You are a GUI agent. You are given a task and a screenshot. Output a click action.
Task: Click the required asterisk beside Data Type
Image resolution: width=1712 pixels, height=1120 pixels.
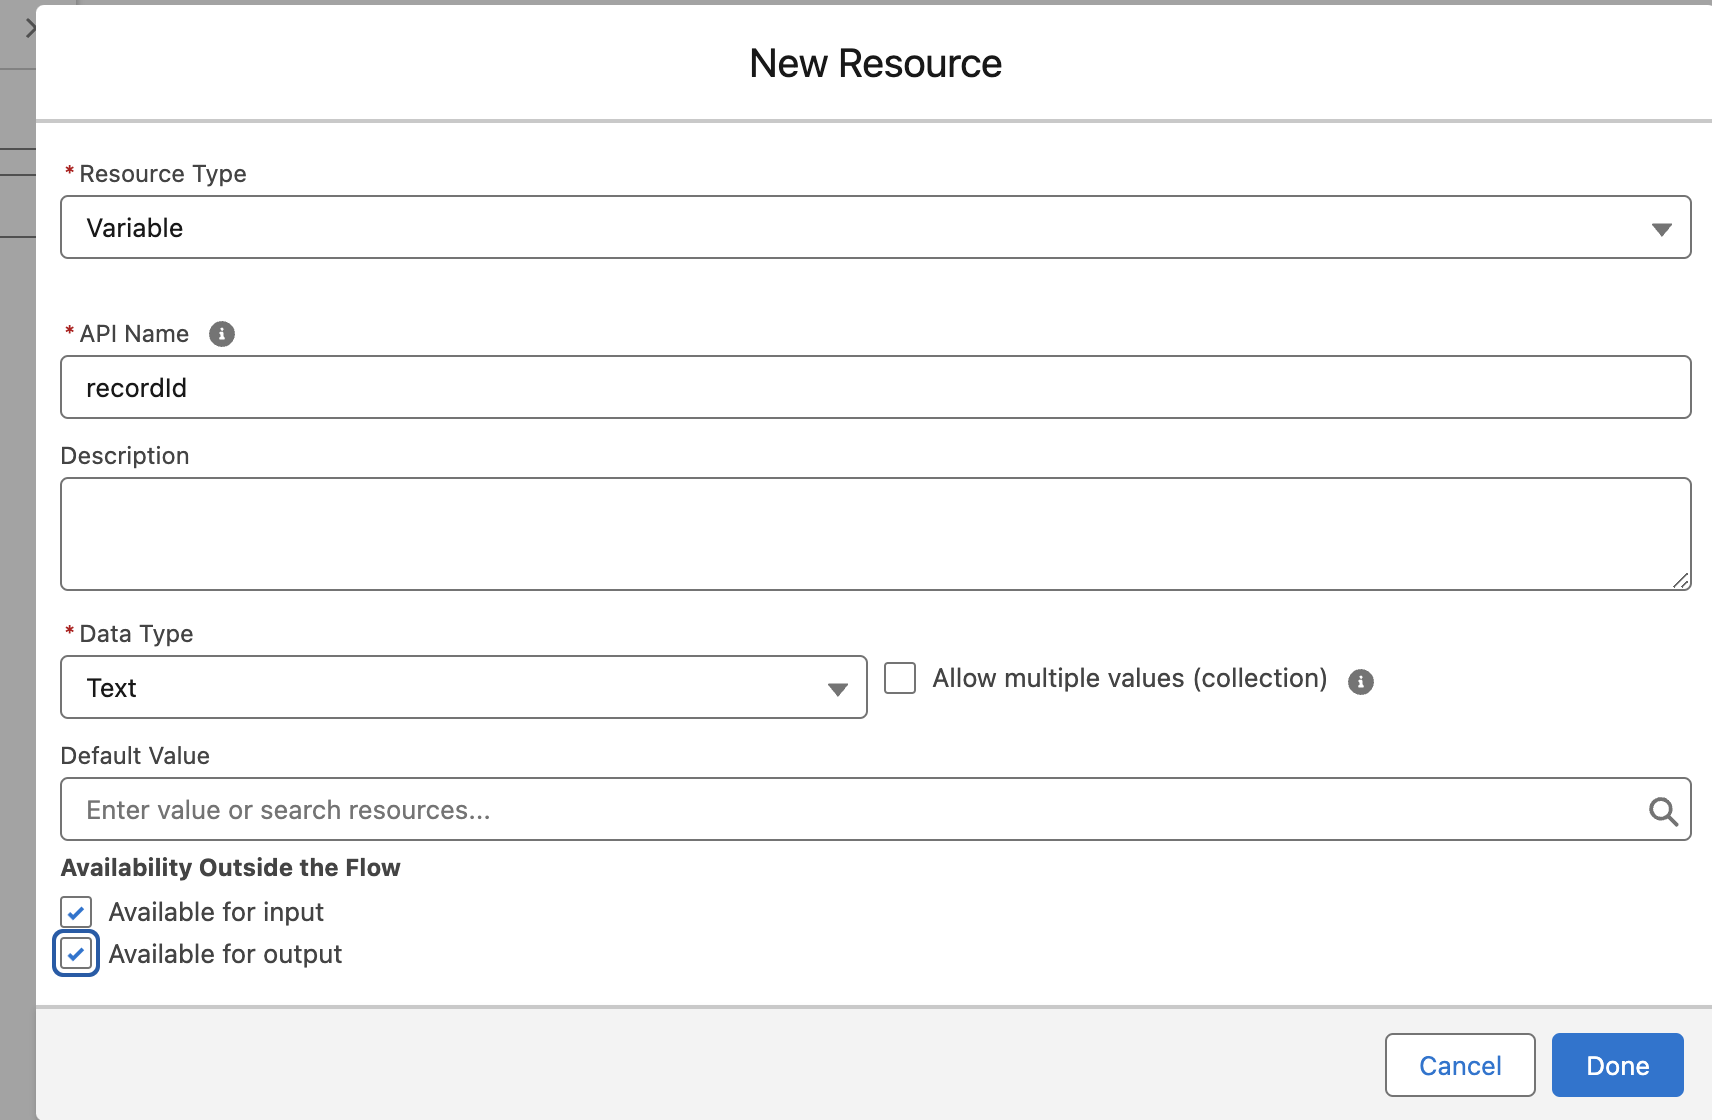68,632
